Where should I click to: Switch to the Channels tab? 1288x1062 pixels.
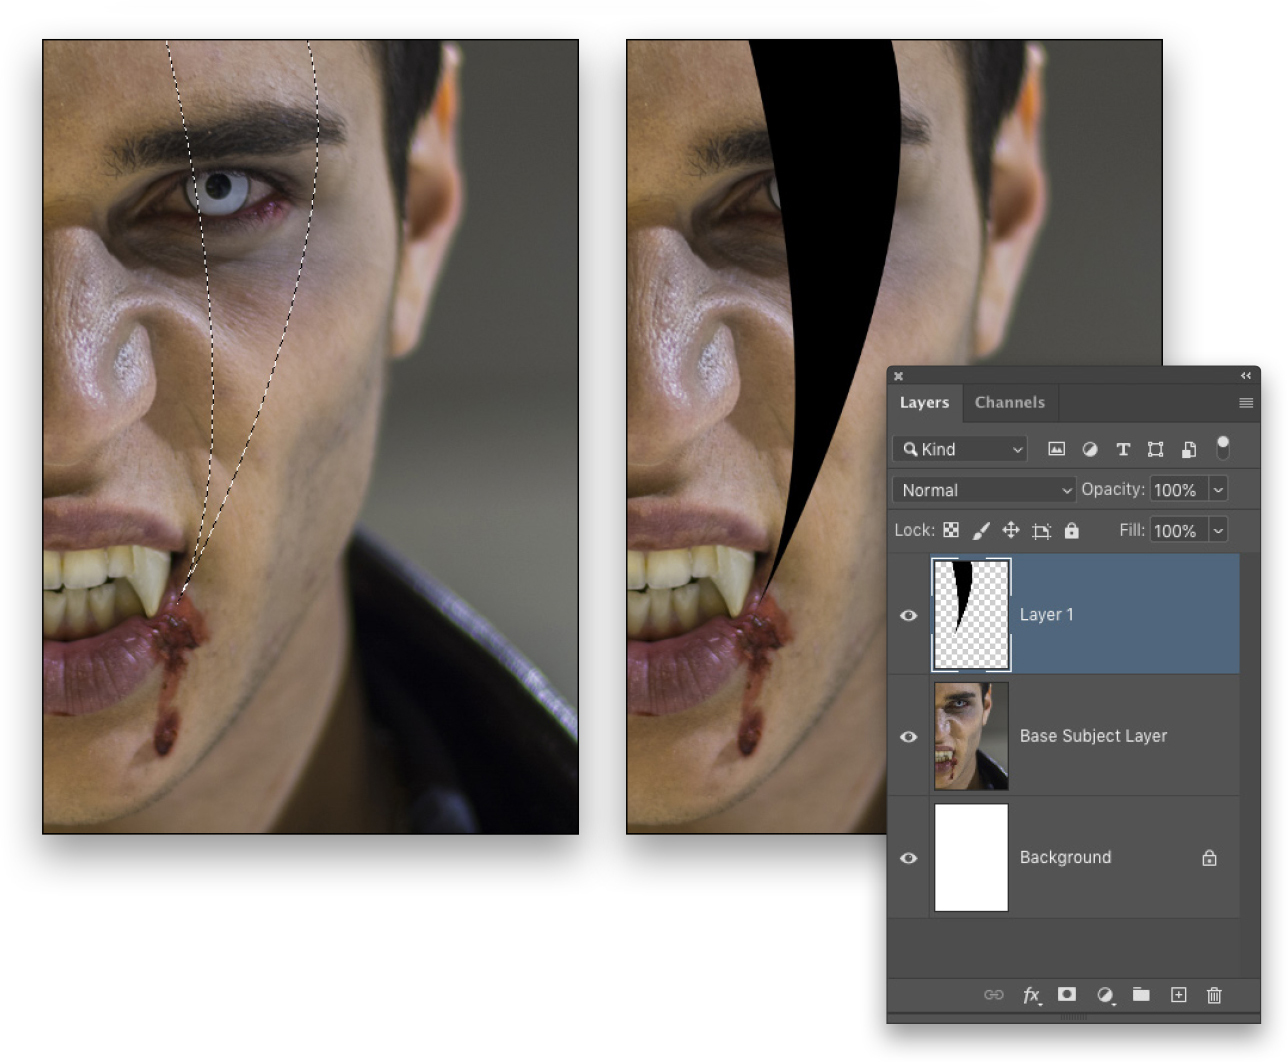point(1009,402)
